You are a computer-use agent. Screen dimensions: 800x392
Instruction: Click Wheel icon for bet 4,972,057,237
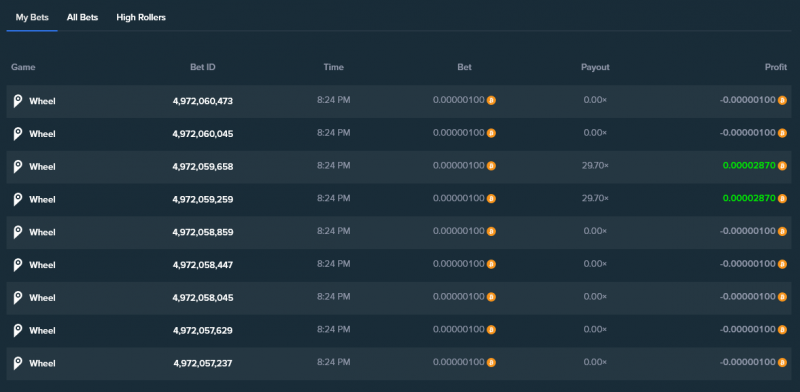coord(18,363)
